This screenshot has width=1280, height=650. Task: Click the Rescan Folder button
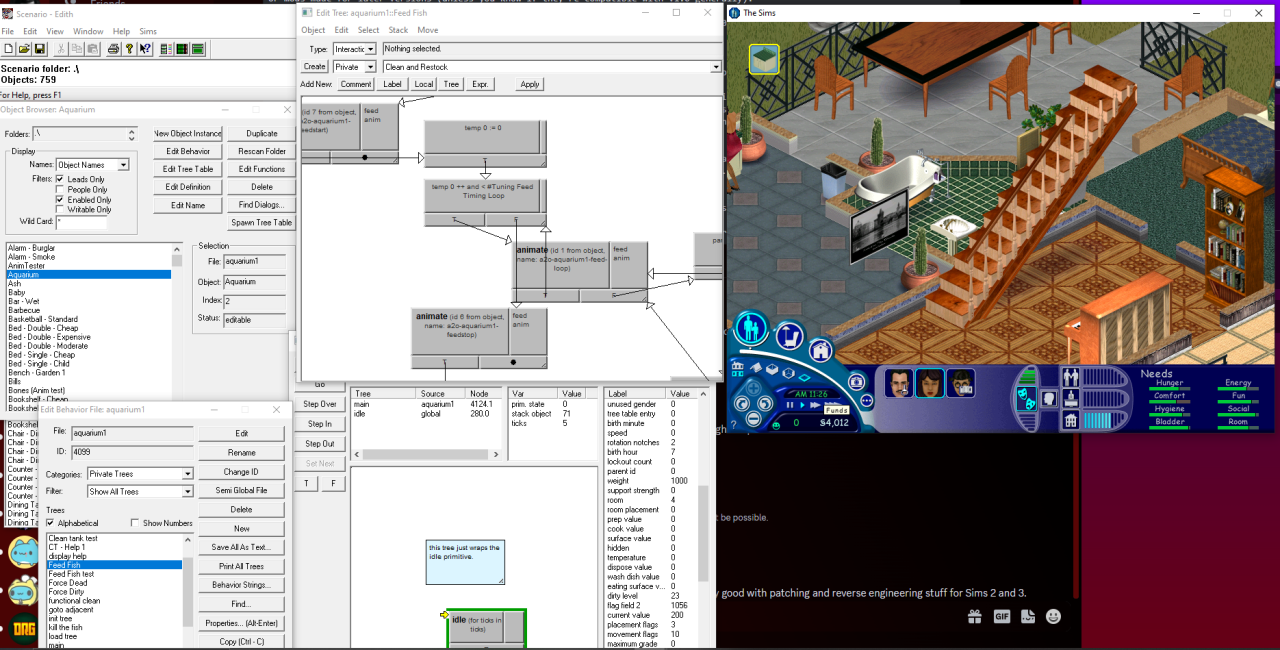(x=262, y=151)
